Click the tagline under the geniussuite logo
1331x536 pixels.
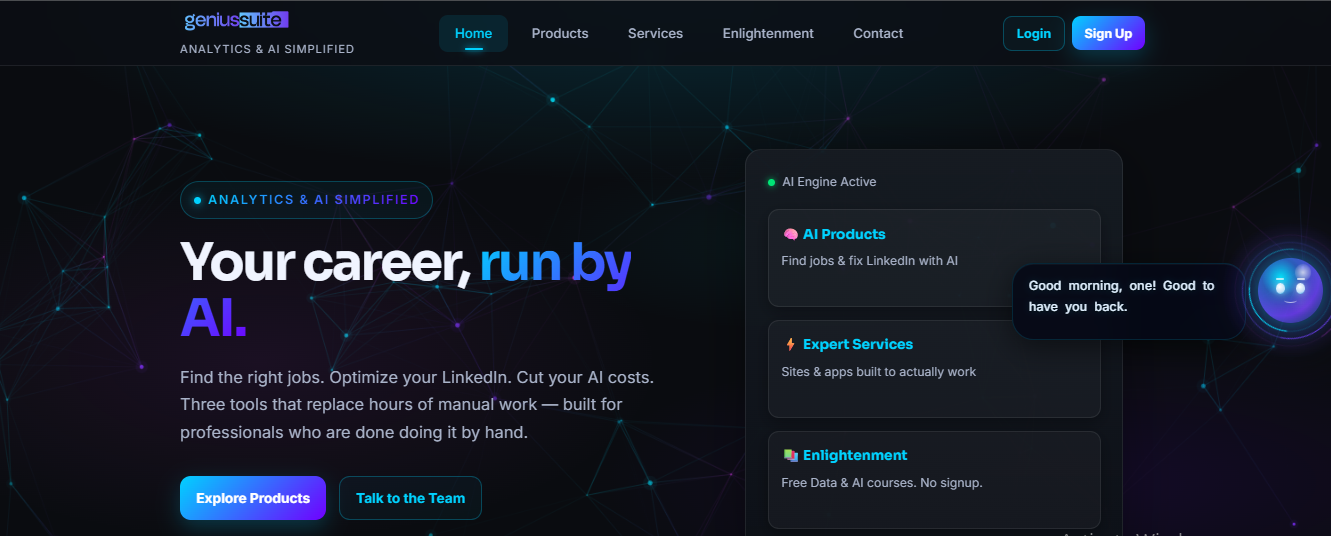click(267, 49)
